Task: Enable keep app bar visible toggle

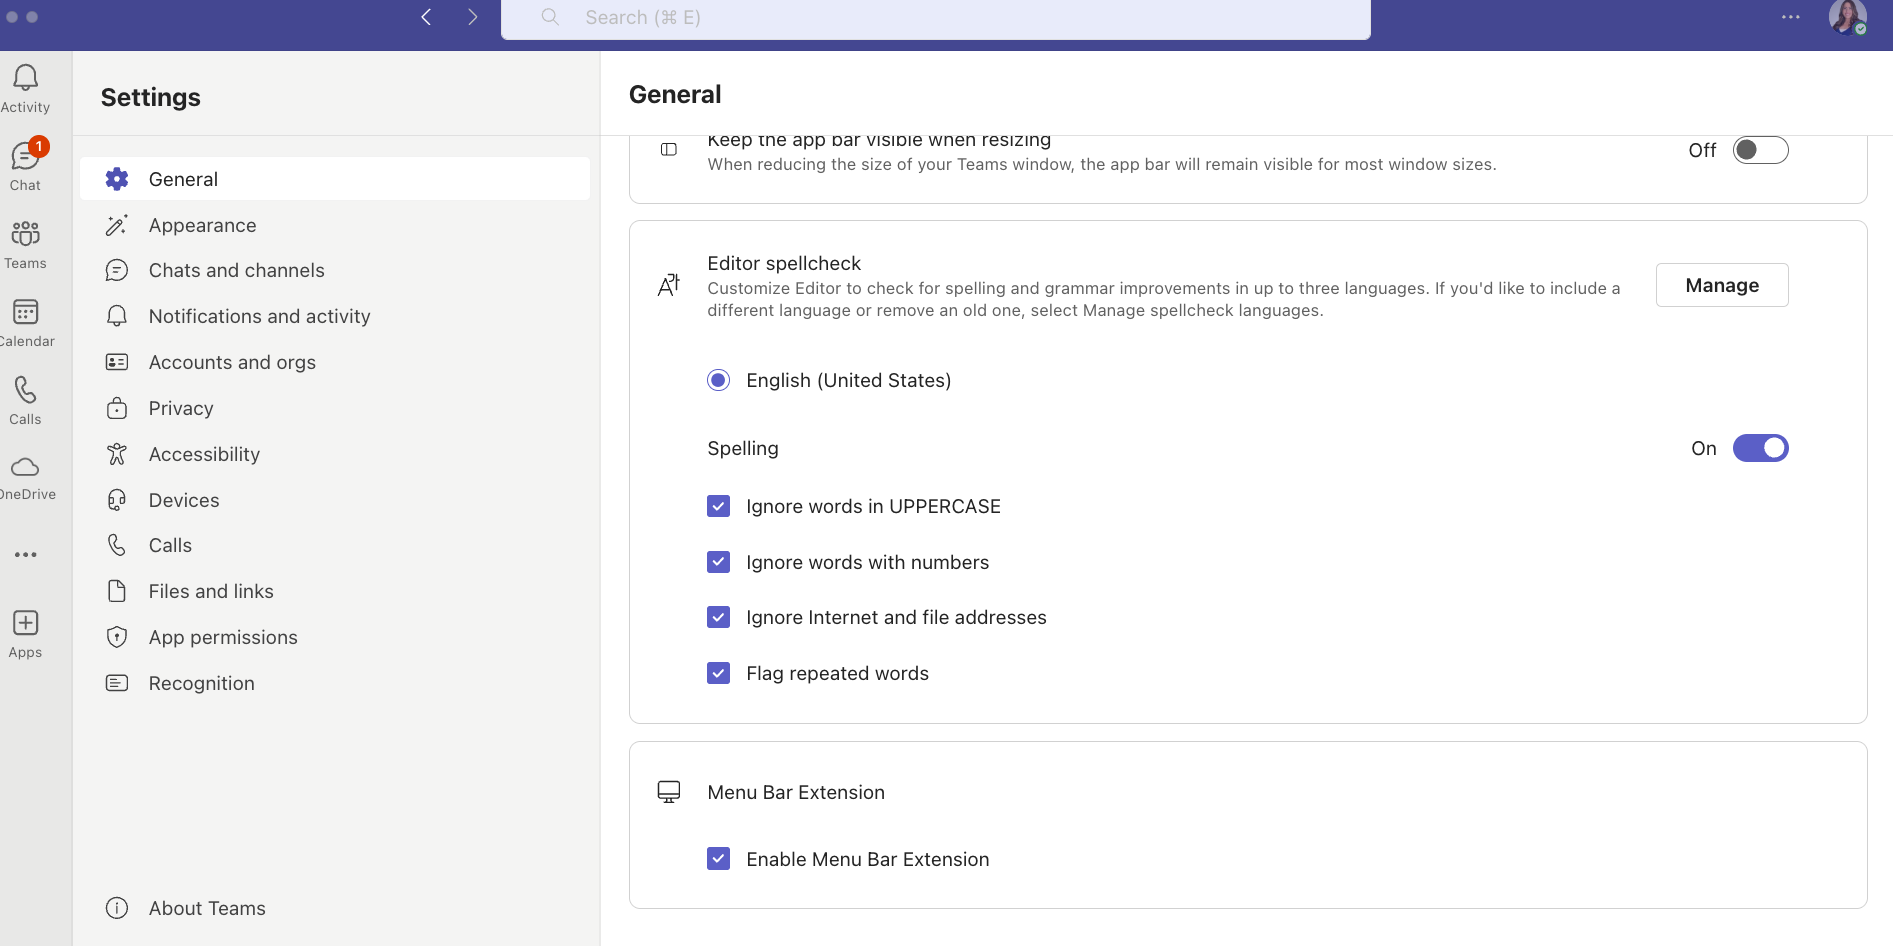Action: point(1760,150)
